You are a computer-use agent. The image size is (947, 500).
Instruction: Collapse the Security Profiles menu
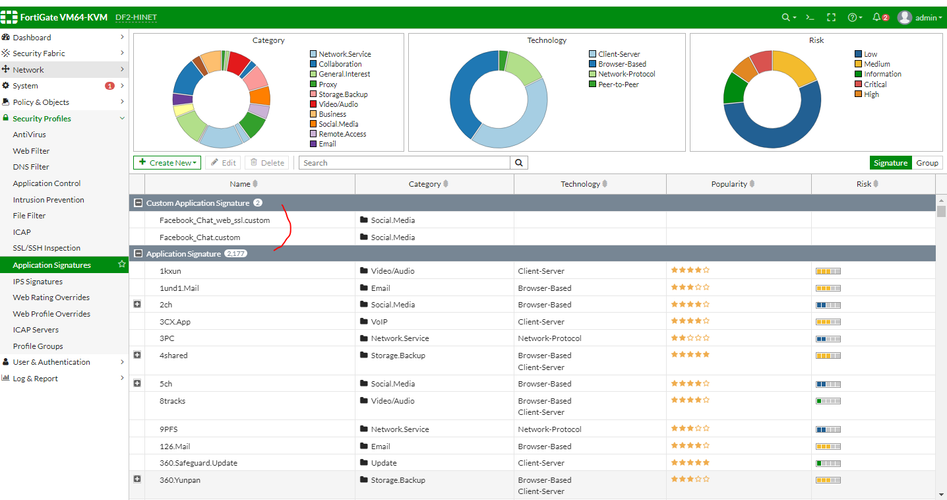tap(63, 118)
